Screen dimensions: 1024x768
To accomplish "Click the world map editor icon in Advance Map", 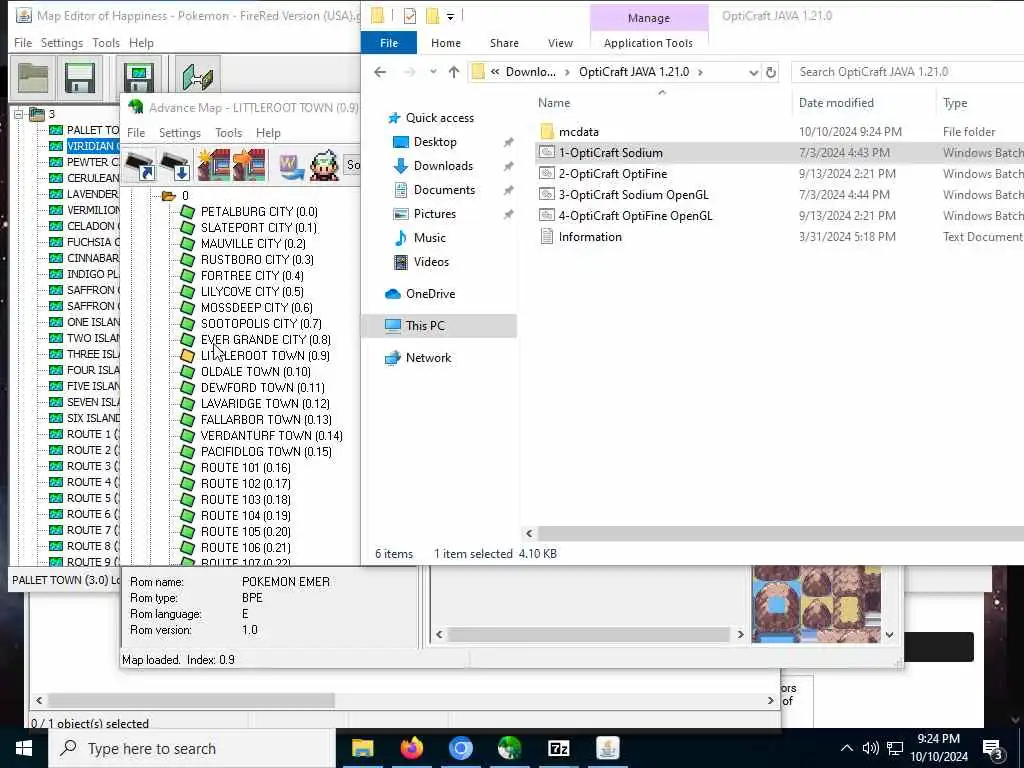I will 291,165.
